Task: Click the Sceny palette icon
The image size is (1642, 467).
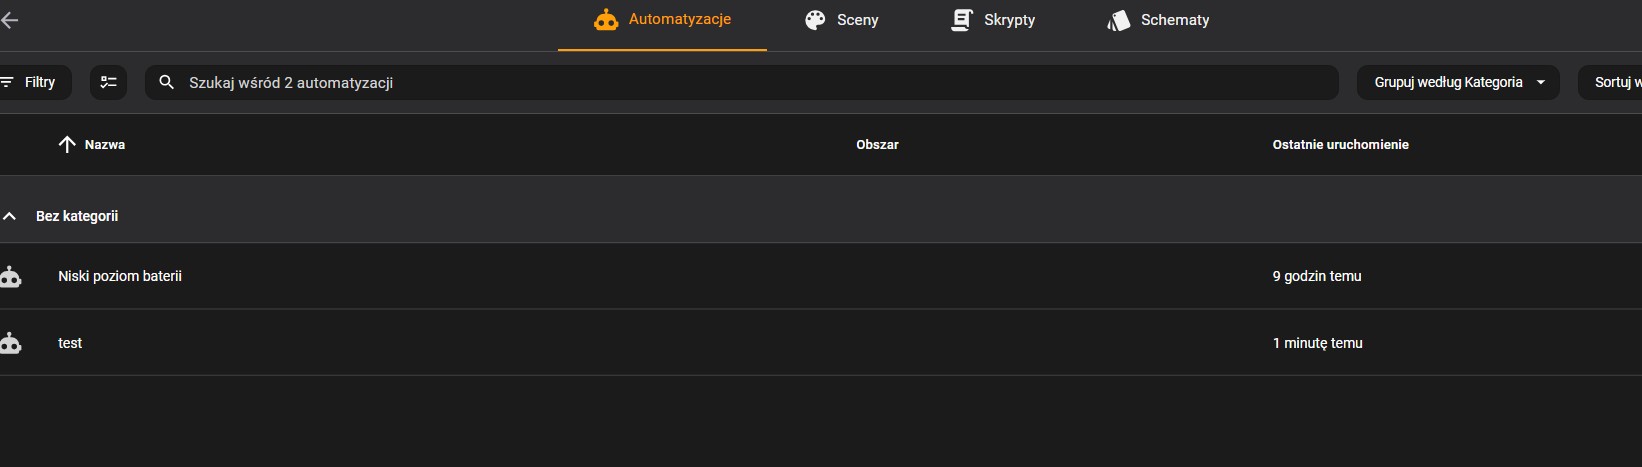Action: click(816, 20)
